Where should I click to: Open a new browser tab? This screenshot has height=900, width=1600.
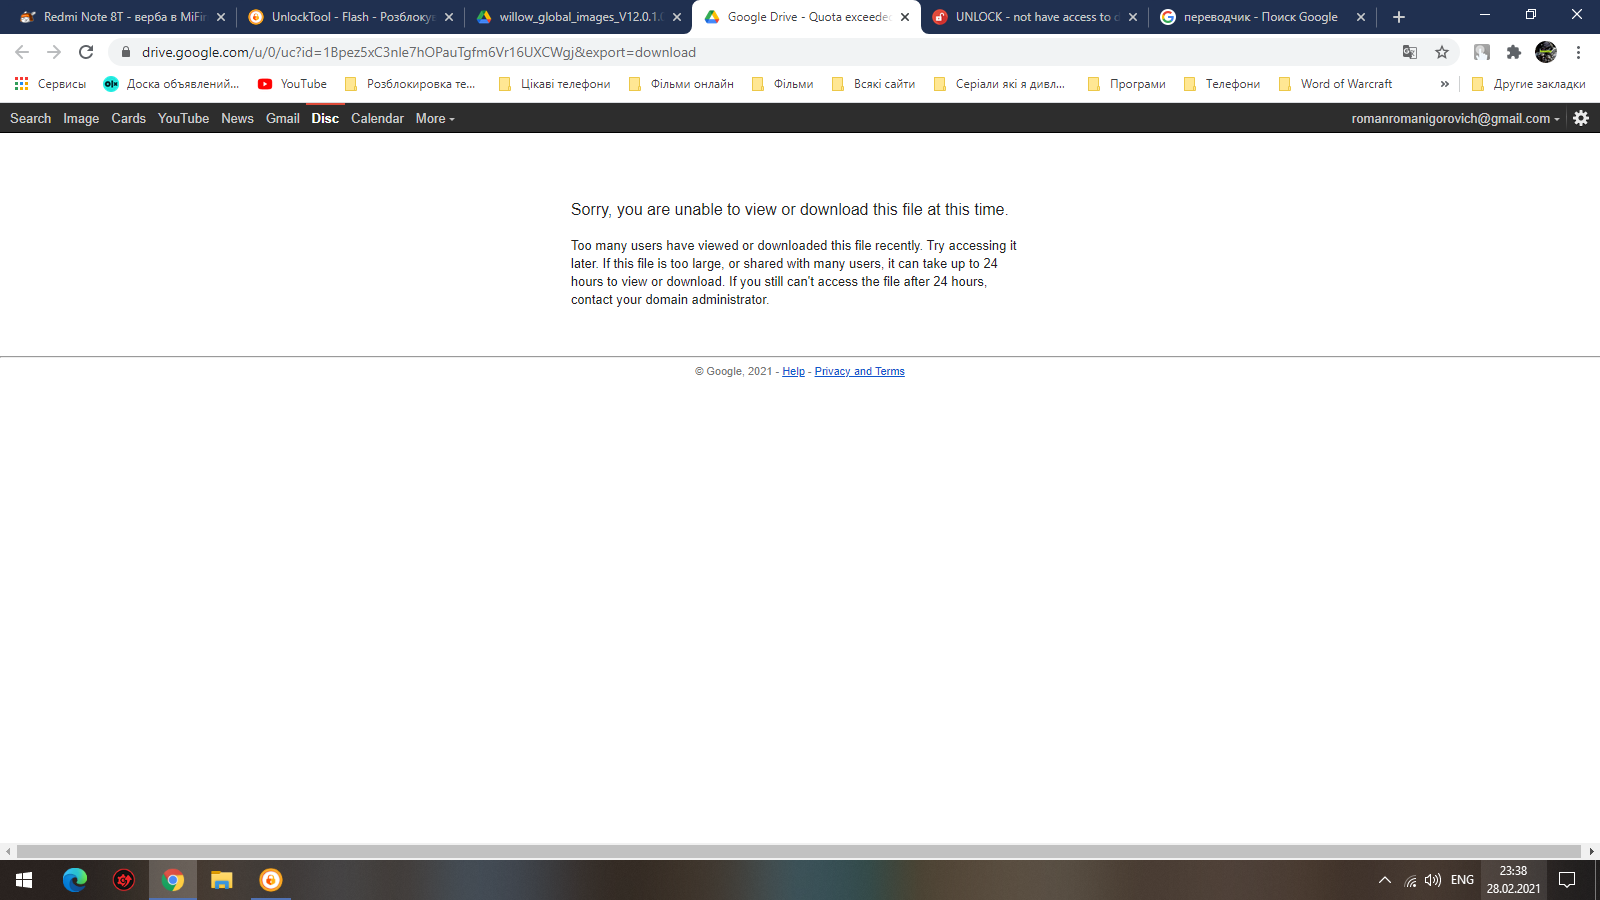(x=1399, y=17)
